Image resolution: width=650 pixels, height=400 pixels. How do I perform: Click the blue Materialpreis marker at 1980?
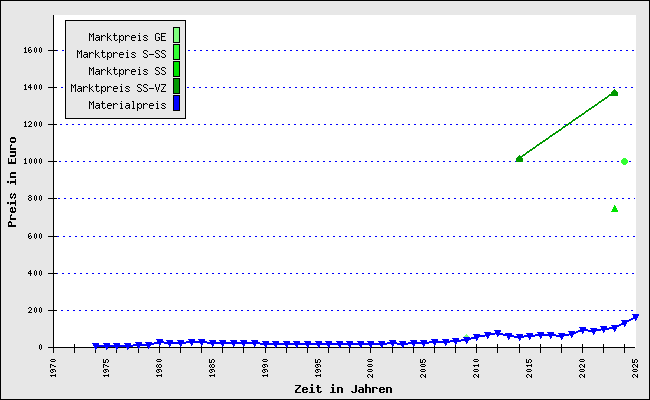click(x=160, y=342)
